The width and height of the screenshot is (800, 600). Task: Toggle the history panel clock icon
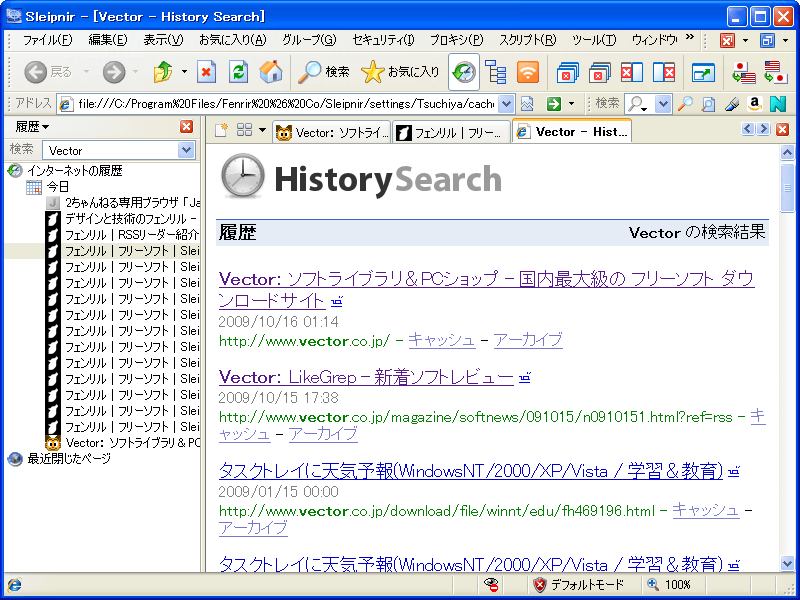point(464,72)
